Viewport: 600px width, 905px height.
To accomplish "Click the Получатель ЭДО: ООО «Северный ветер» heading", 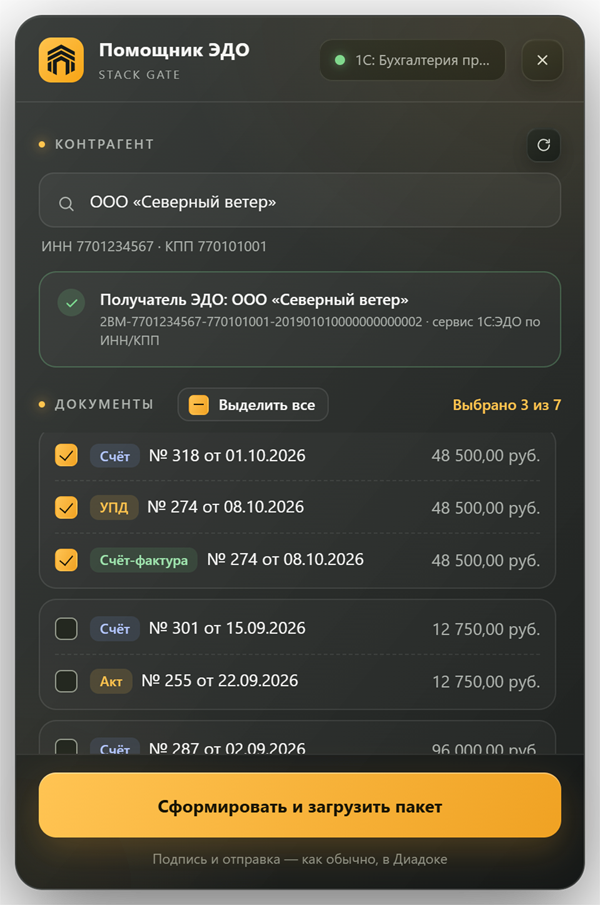I will (x=254, y=300).
